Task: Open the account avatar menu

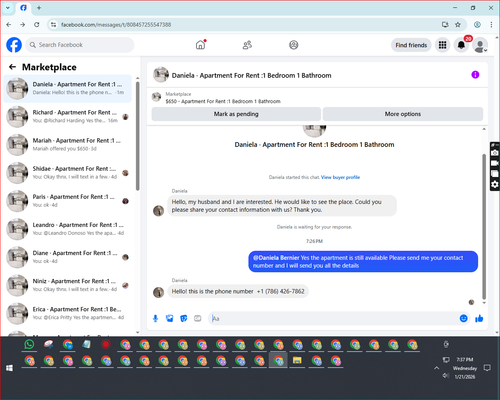Action: click(480, 46)
